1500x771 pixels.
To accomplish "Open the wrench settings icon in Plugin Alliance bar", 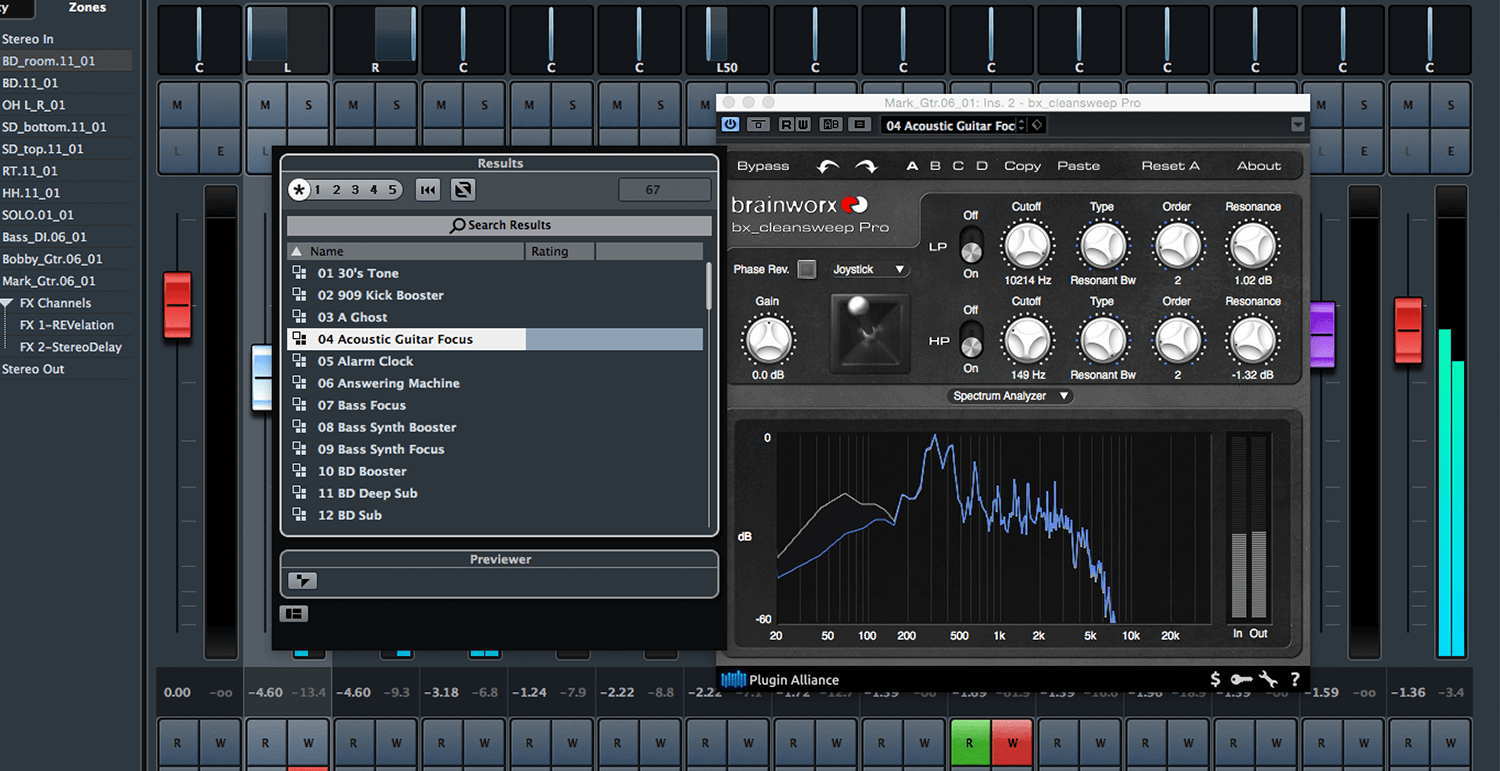I will point(1269,679).
